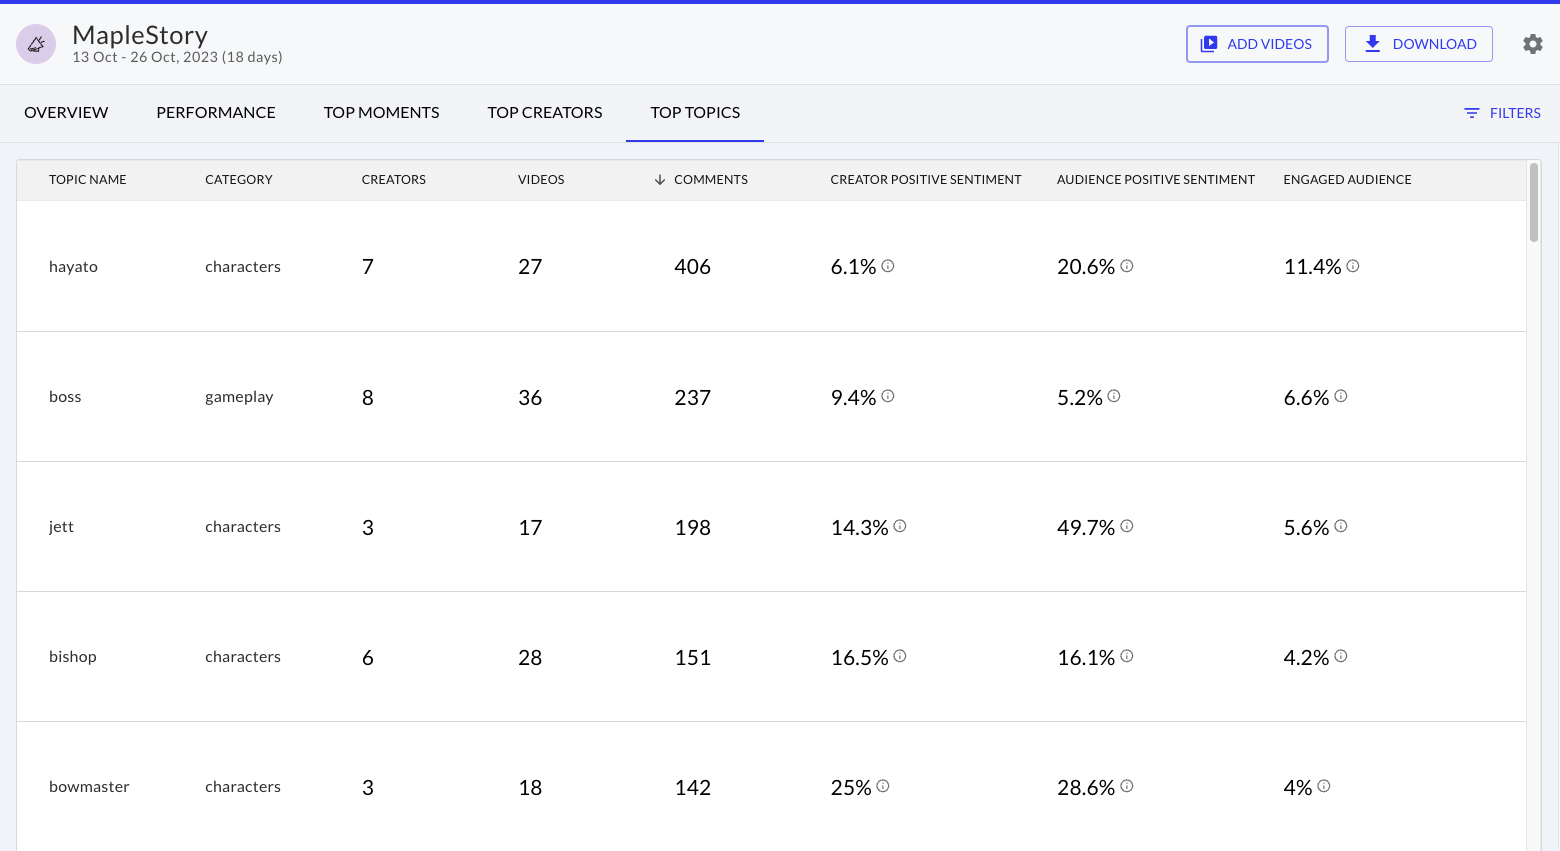Click info icon beside hayato's 20.6% audience sentiment
1560x851 pixels.
point(1127,266)
